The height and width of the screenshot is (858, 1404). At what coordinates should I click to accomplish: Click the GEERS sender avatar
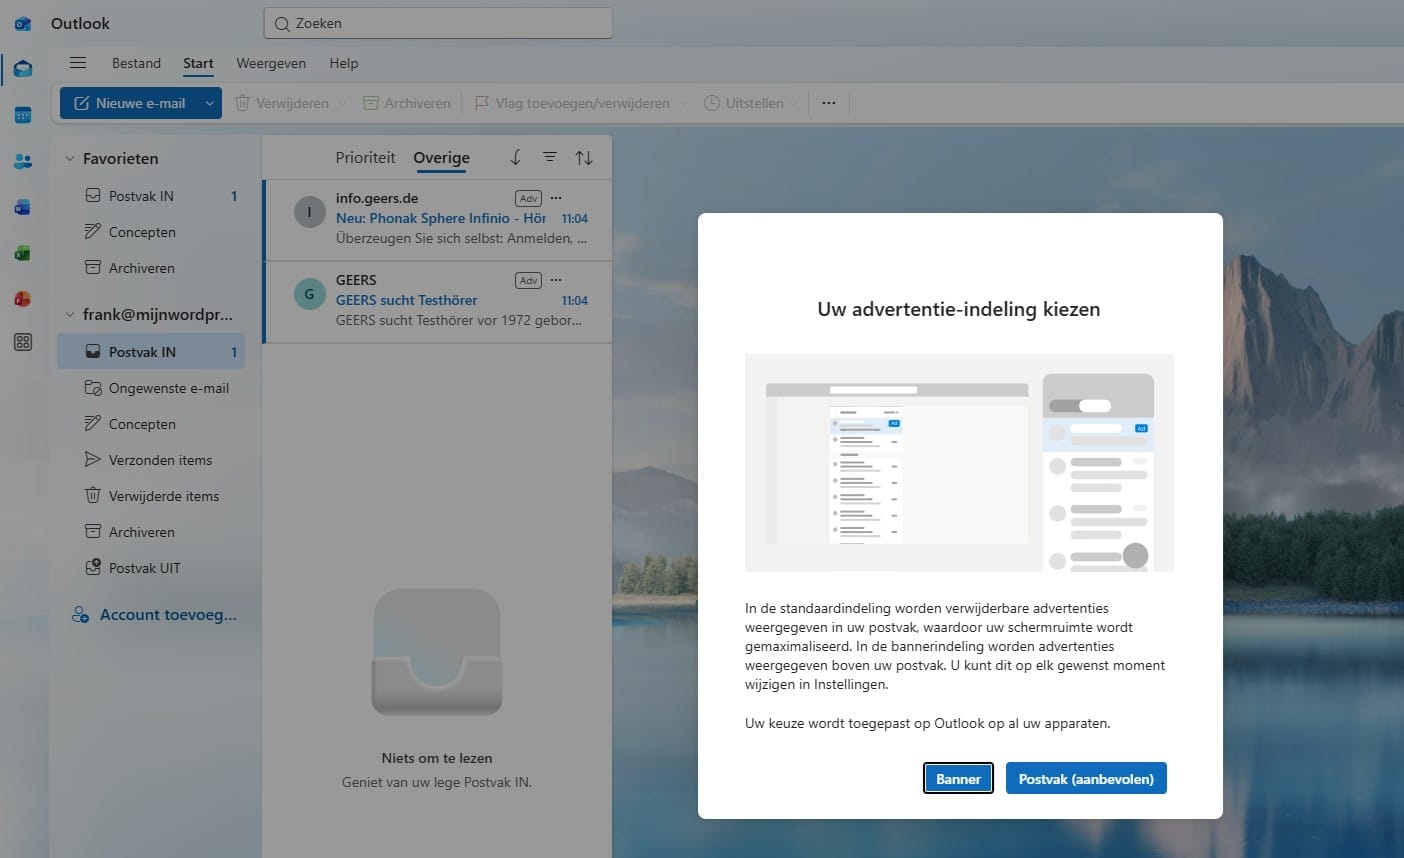pos(309,294)
